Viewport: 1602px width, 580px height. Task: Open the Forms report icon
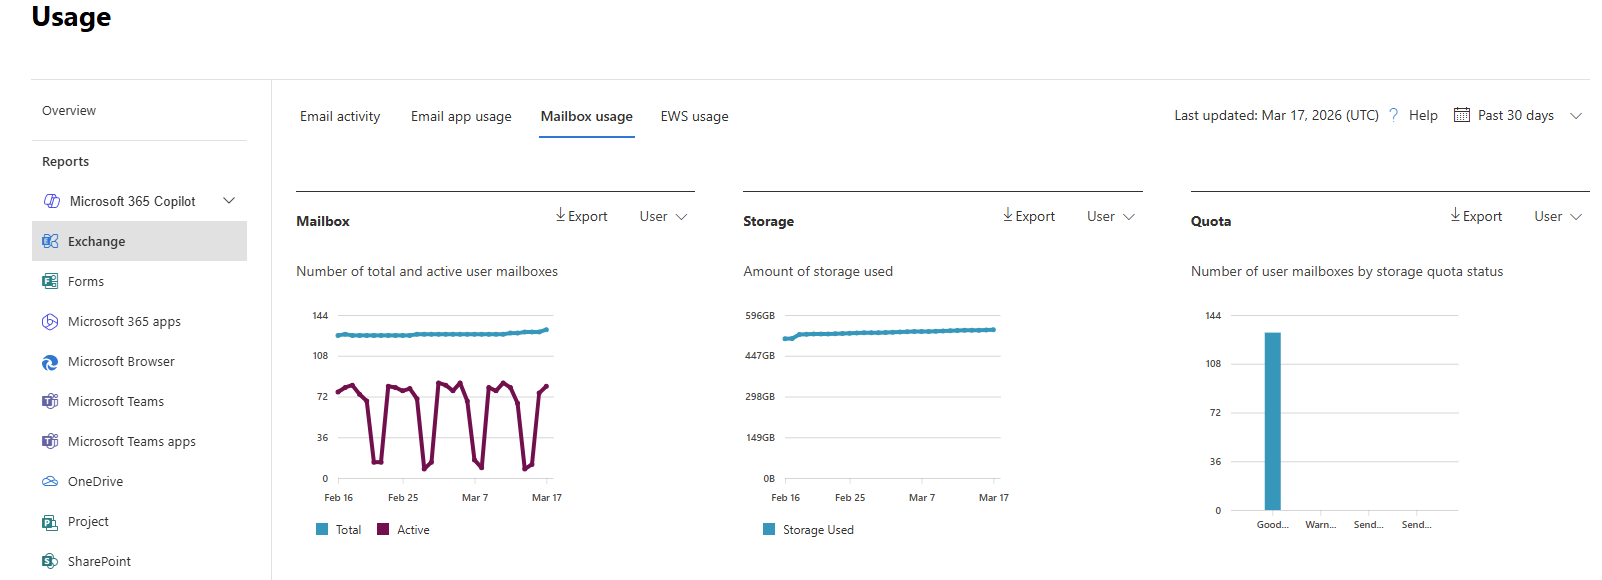click(x=50, y=281)
